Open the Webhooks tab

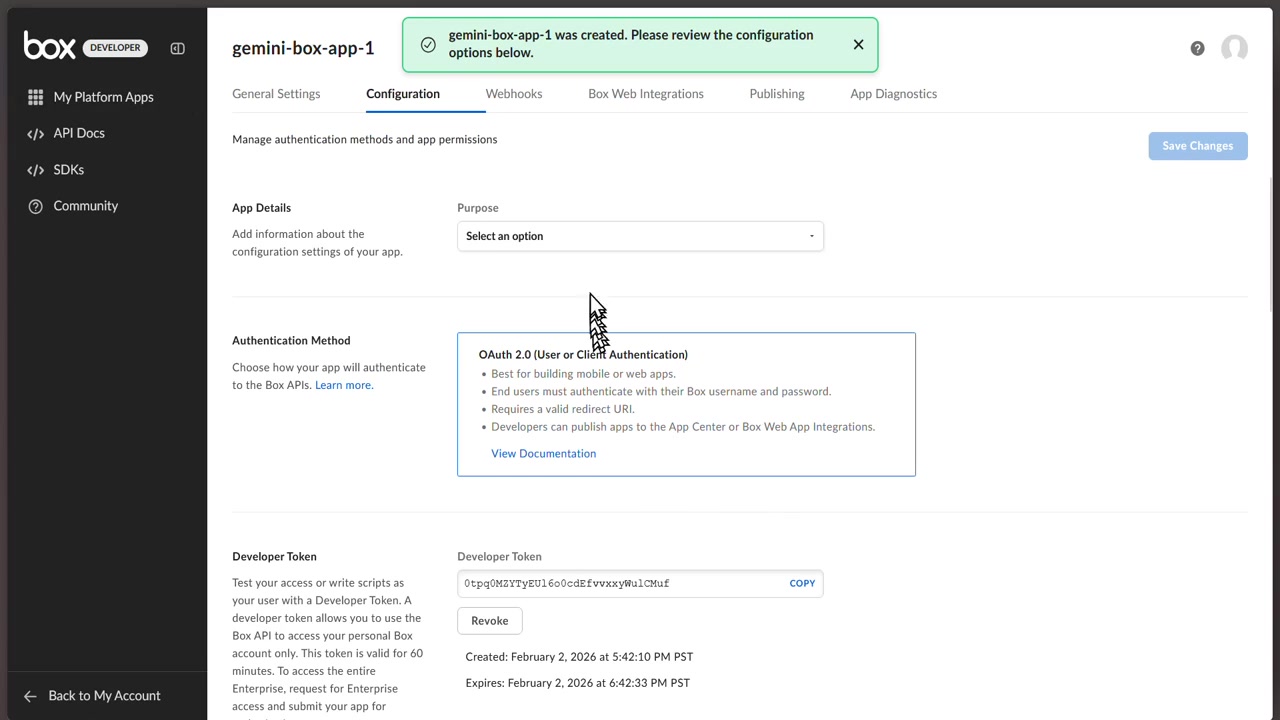[x=514, y=94]
